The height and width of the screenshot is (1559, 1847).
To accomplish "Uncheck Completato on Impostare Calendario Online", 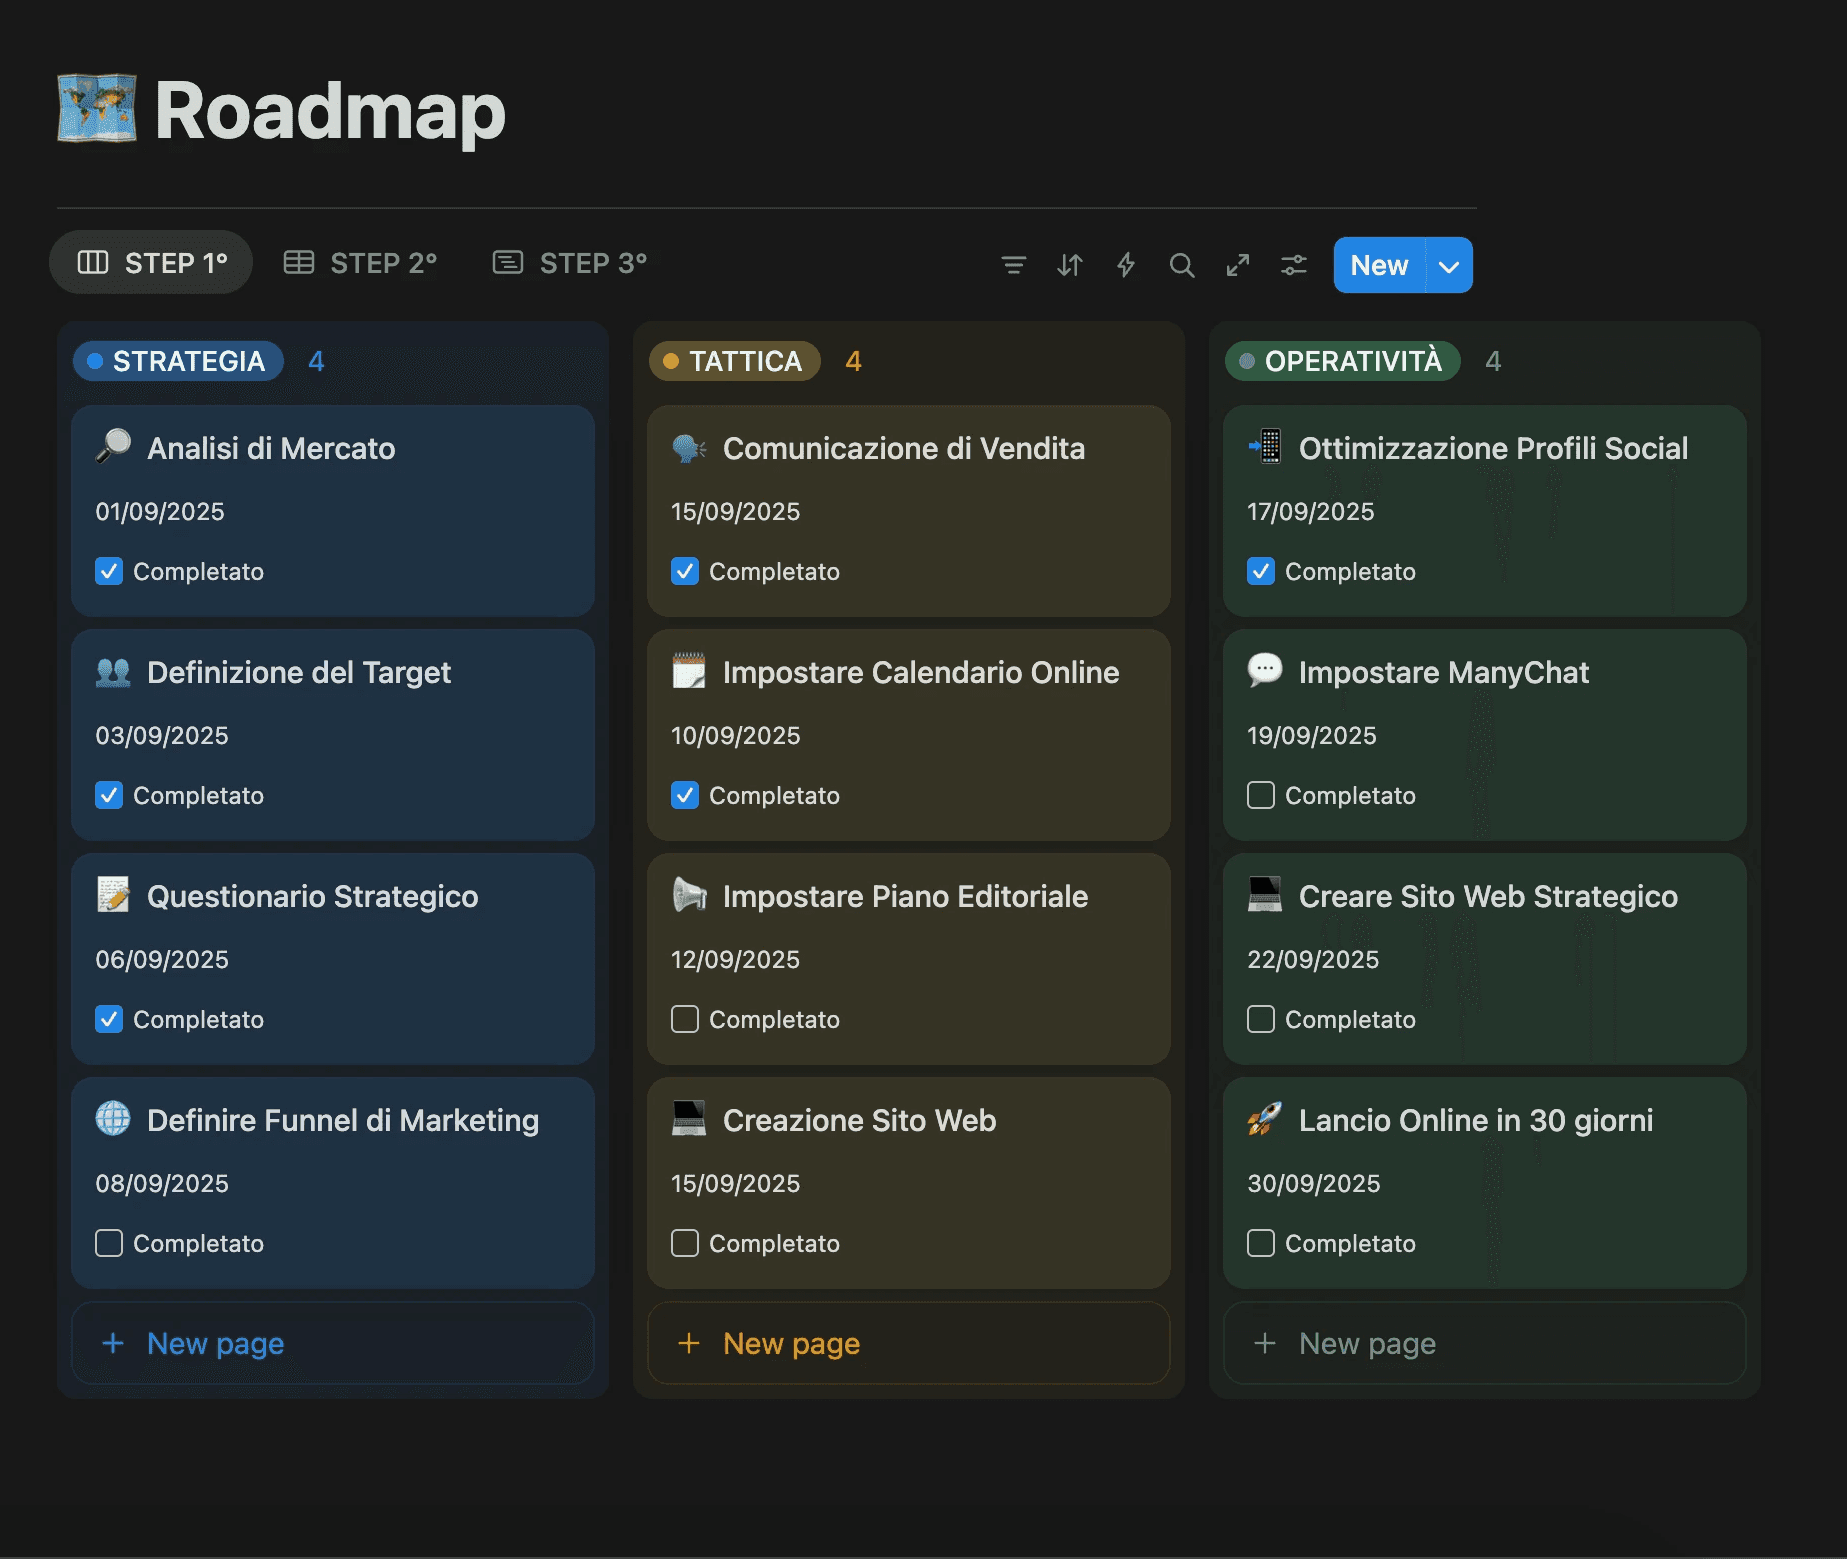I will click(685, 795).
